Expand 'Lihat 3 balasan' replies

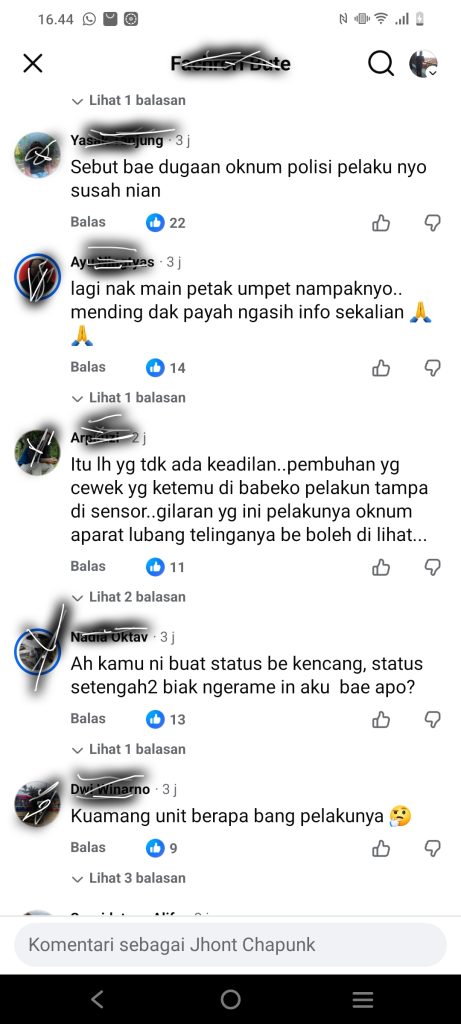pyautogui.click(x=129, y=878)
